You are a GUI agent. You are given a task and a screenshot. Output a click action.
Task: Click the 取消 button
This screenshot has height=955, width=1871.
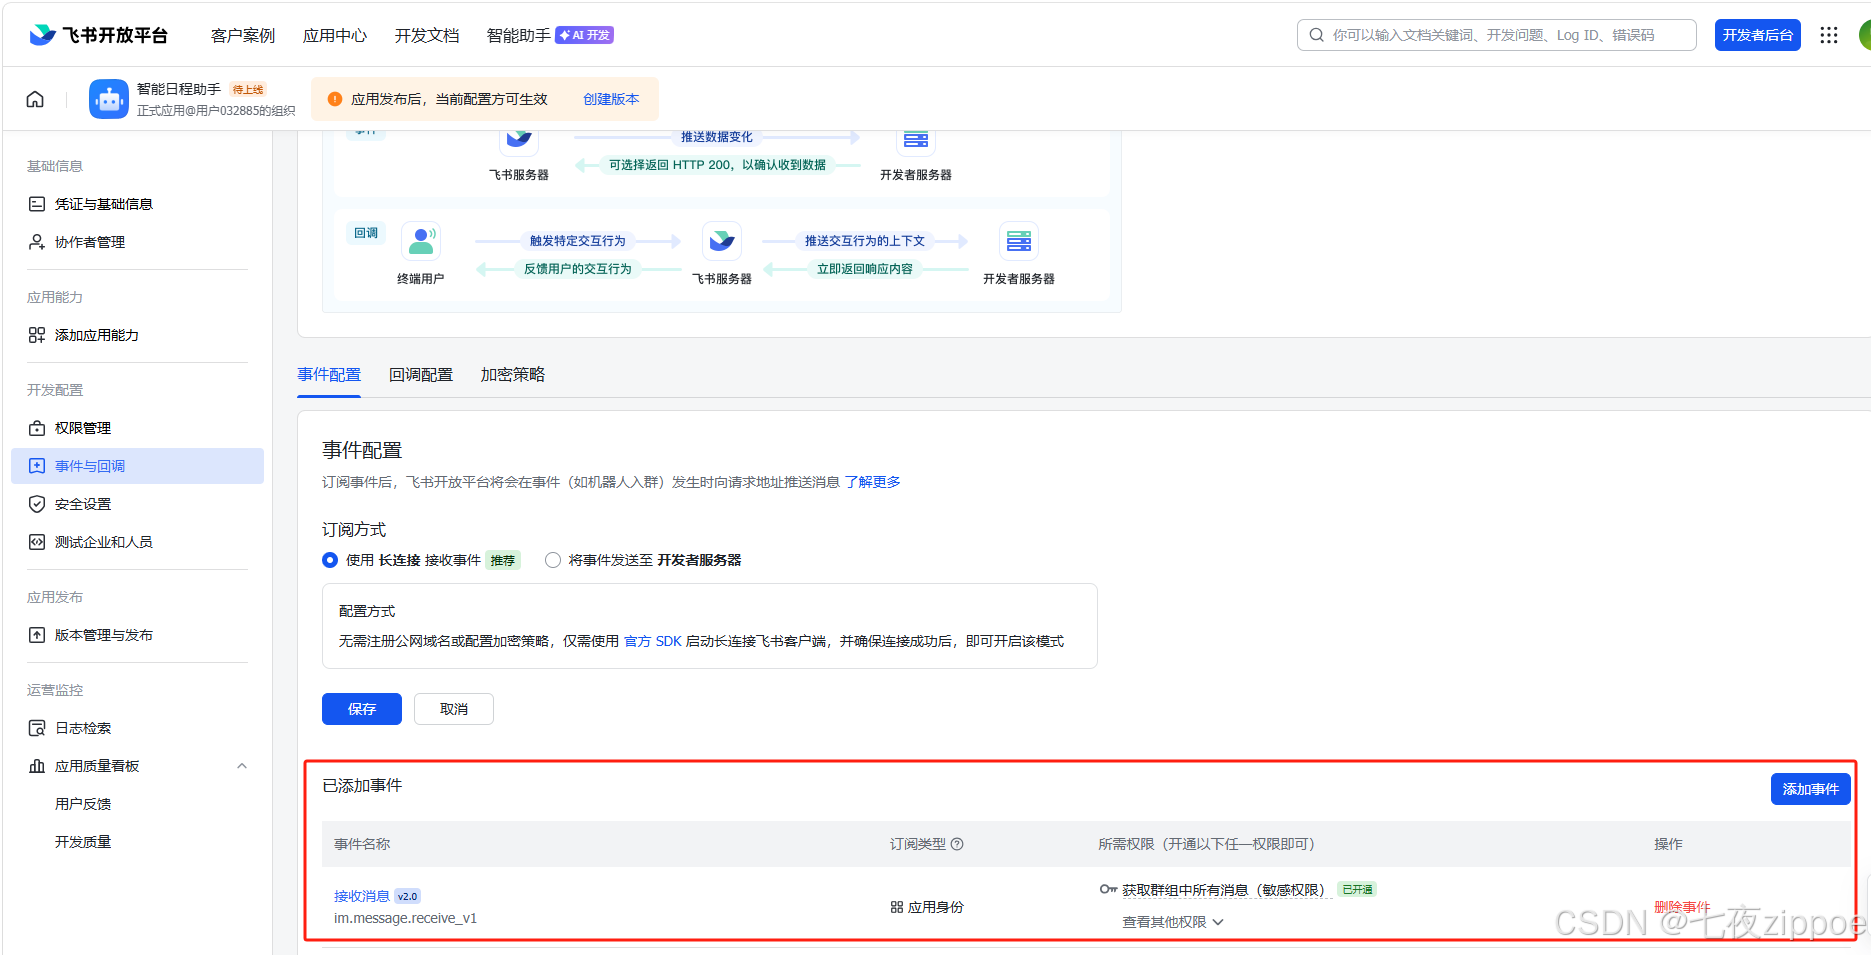pos(454,709)
